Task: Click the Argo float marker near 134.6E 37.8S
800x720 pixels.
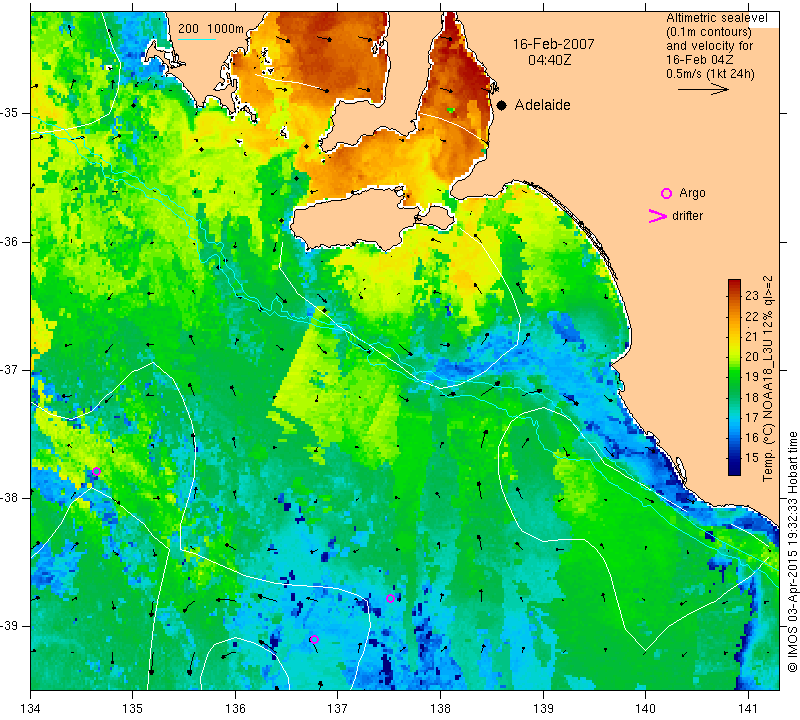Action: click(x=96, y=471)
